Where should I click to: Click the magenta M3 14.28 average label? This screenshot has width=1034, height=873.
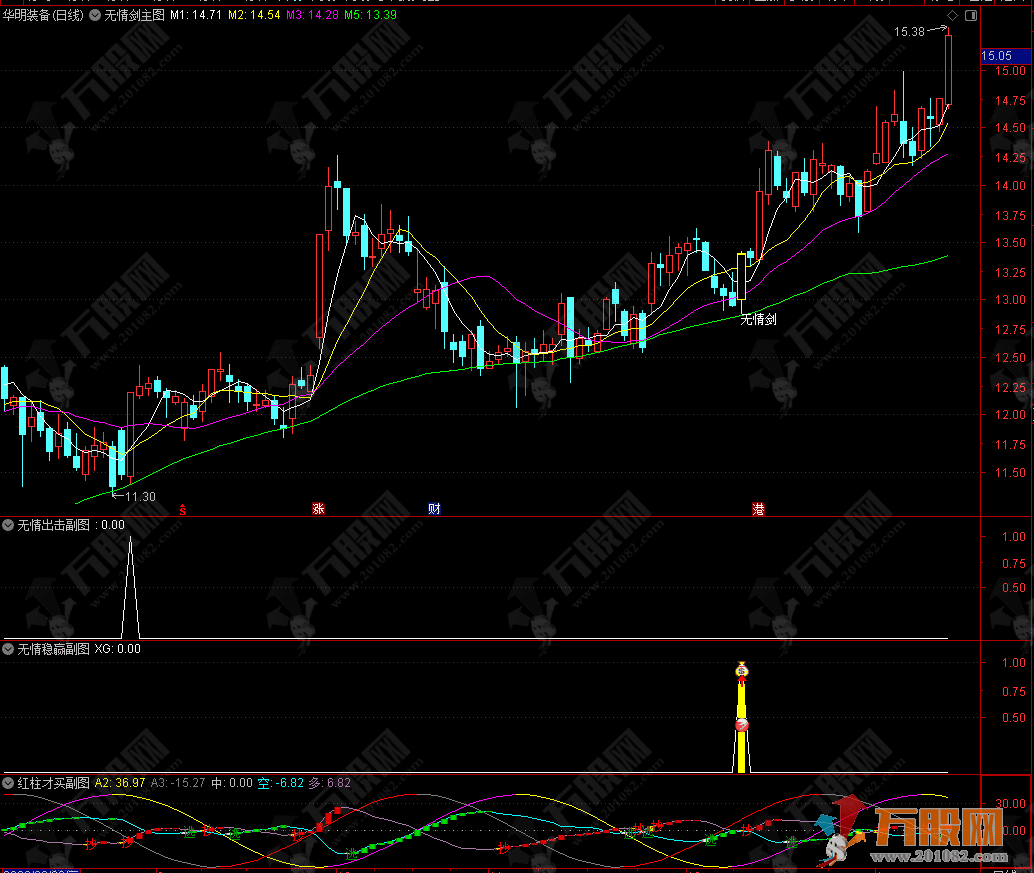point(312,16)
